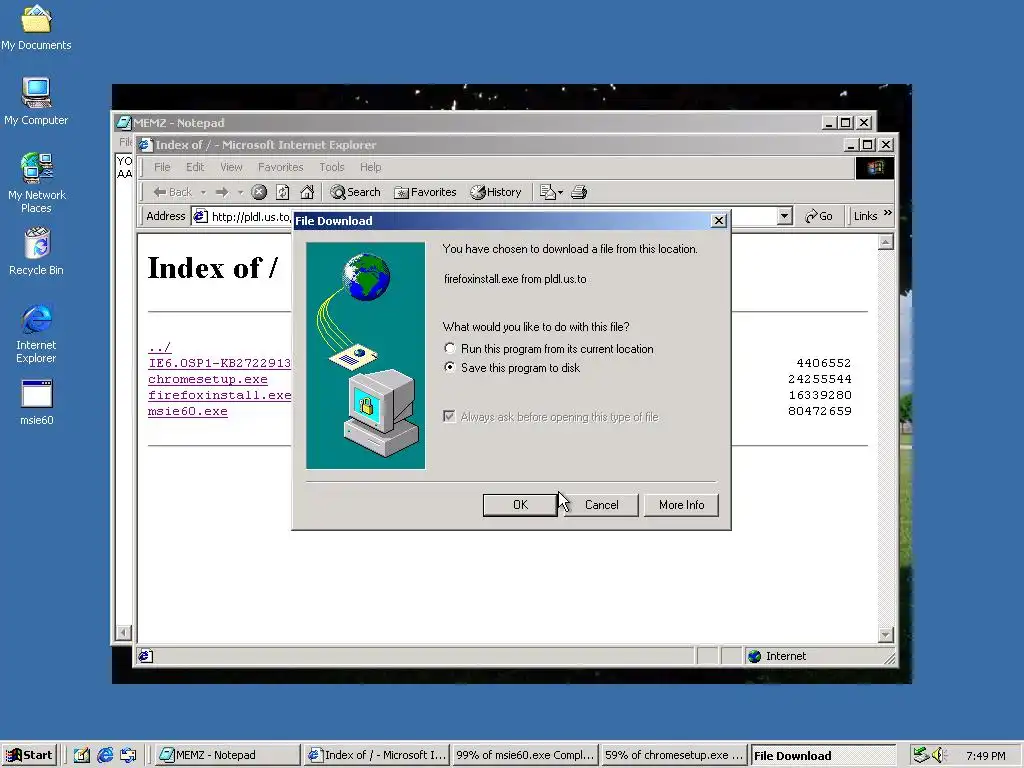Click the Start button
Viewport: 1024px width, 768px height.
tap(29, 755)
